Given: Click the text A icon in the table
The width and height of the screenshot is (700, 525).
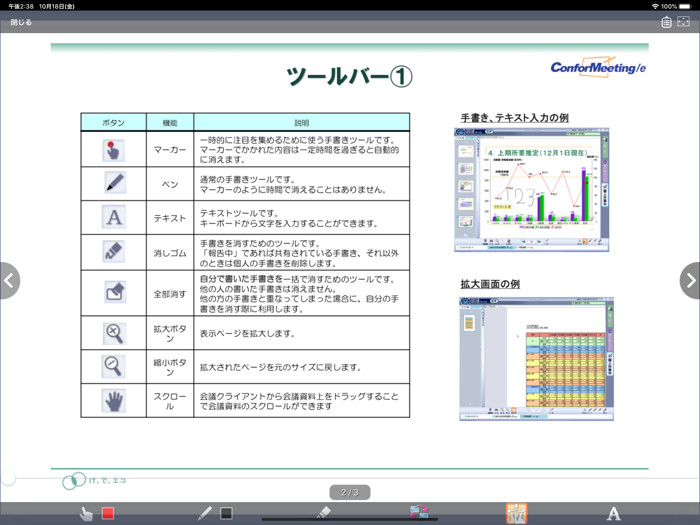Looking at the screenshot, I should 114,217.
